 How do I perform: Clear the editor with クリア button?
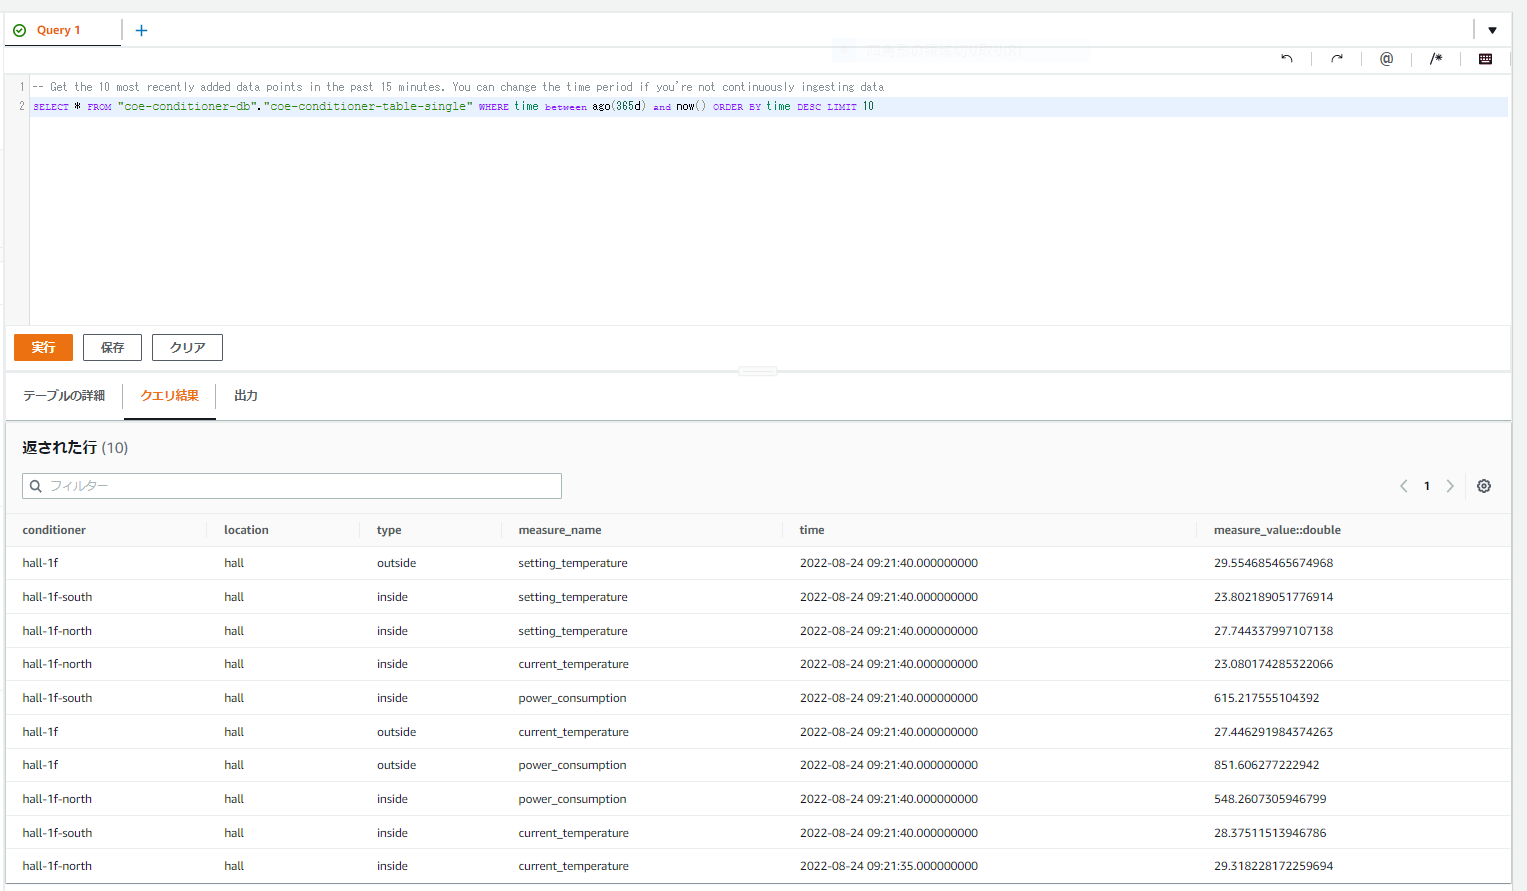coord(187,347)
